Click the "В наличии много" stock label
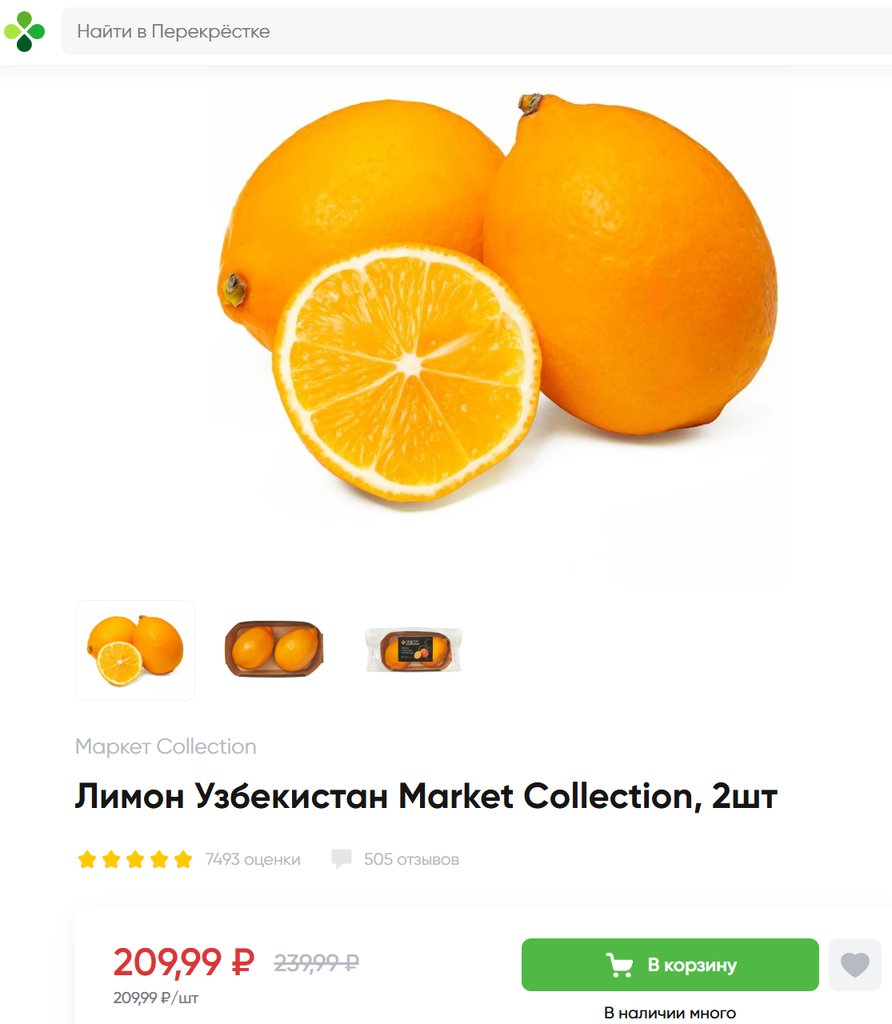 click(670, 1013)
